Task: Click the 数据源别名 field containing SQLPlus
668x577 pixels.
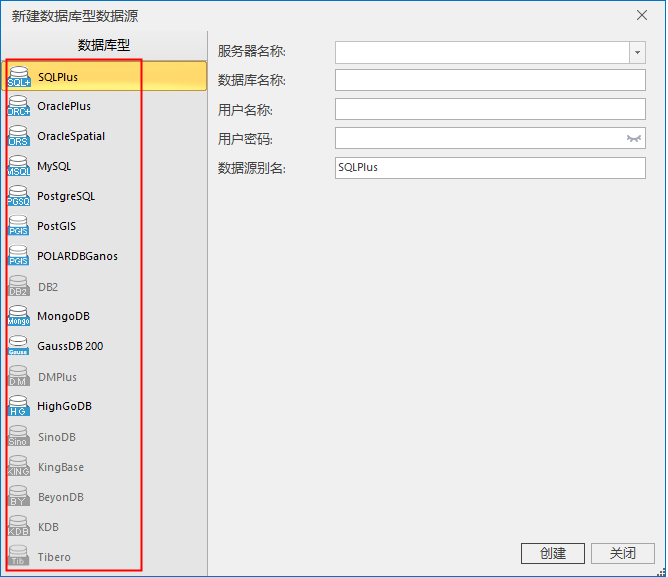Action: pyautogui.click(x=490, y=168)
